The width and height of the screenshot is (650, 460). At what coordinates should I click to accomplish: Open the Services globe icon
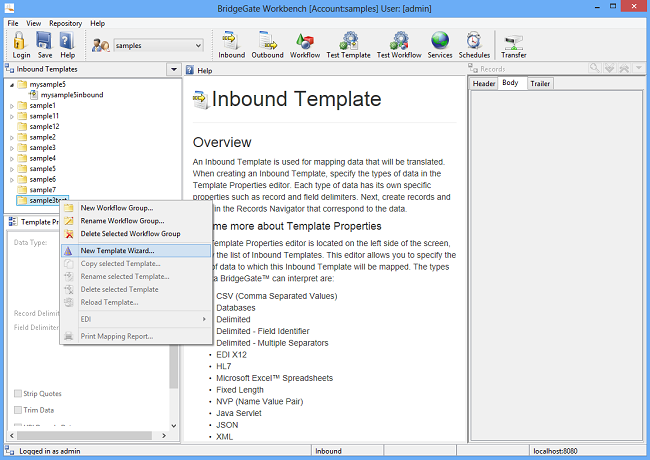point(440,41)
